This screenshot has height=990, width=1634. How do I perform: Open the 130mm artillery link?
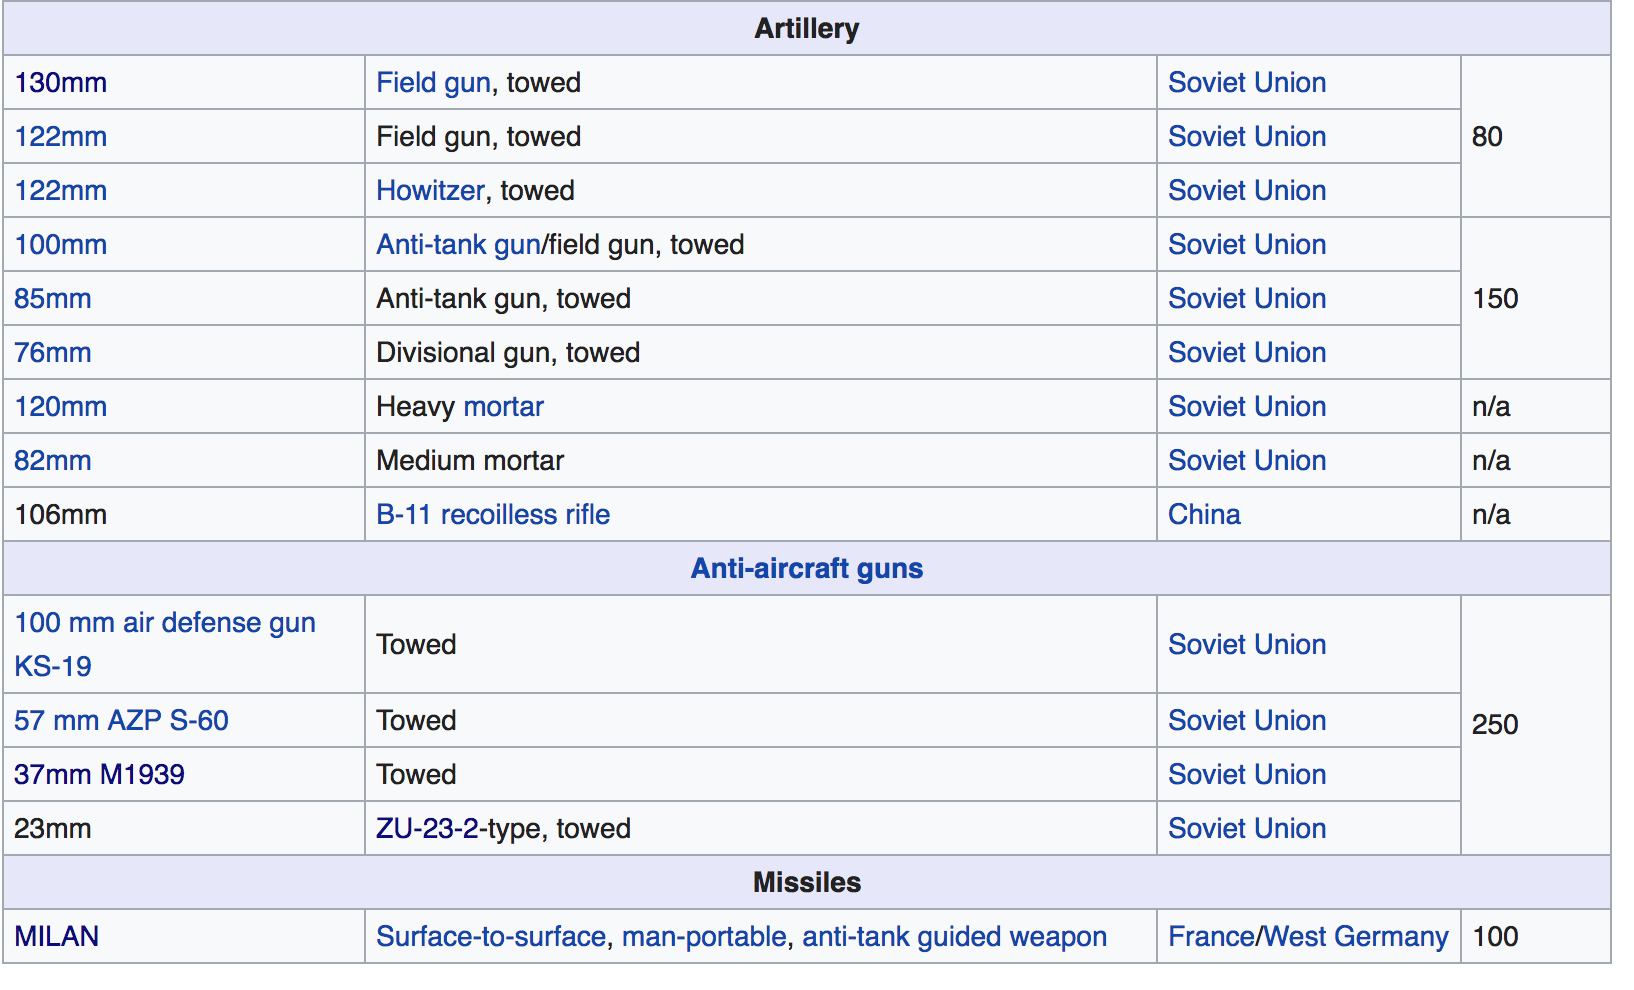tap(60, 82)
